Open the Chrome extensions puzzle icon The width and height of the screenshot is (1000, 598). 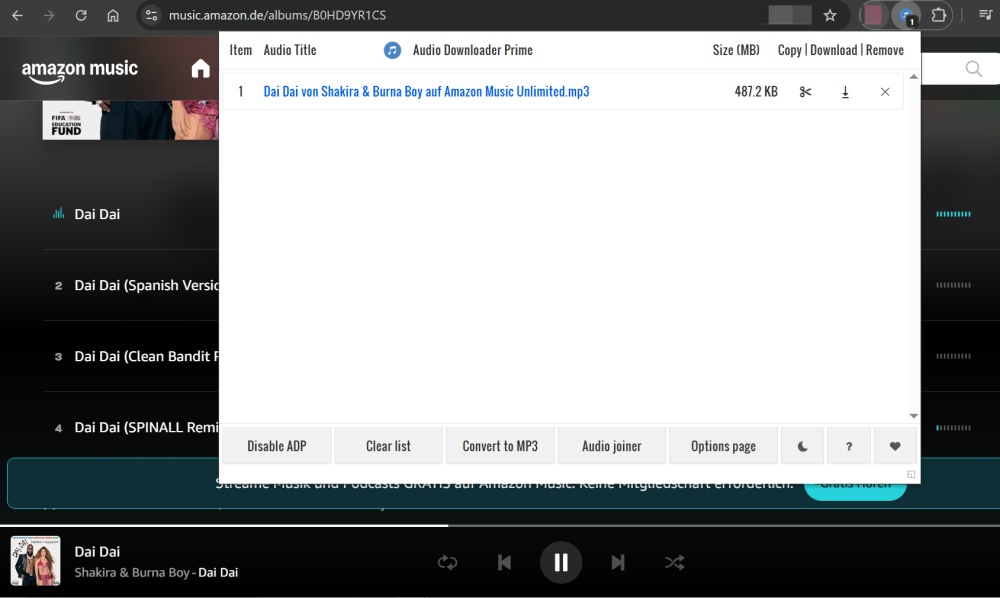tap(939, 15)
